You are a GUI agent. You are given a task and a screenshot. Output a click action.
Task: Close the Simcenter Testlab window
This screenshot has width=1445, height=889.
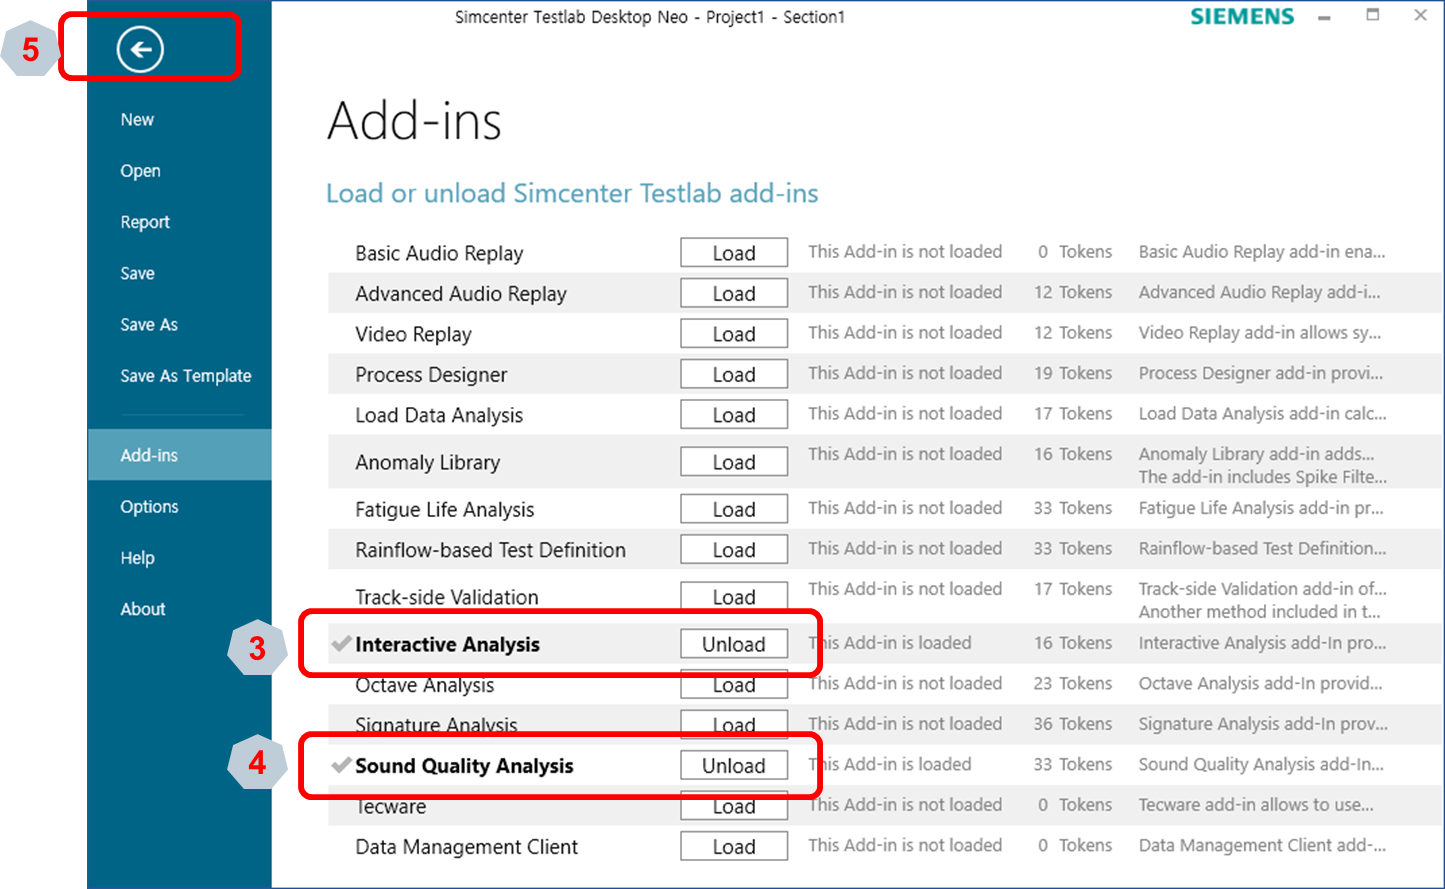click(x=1420, y=15)
